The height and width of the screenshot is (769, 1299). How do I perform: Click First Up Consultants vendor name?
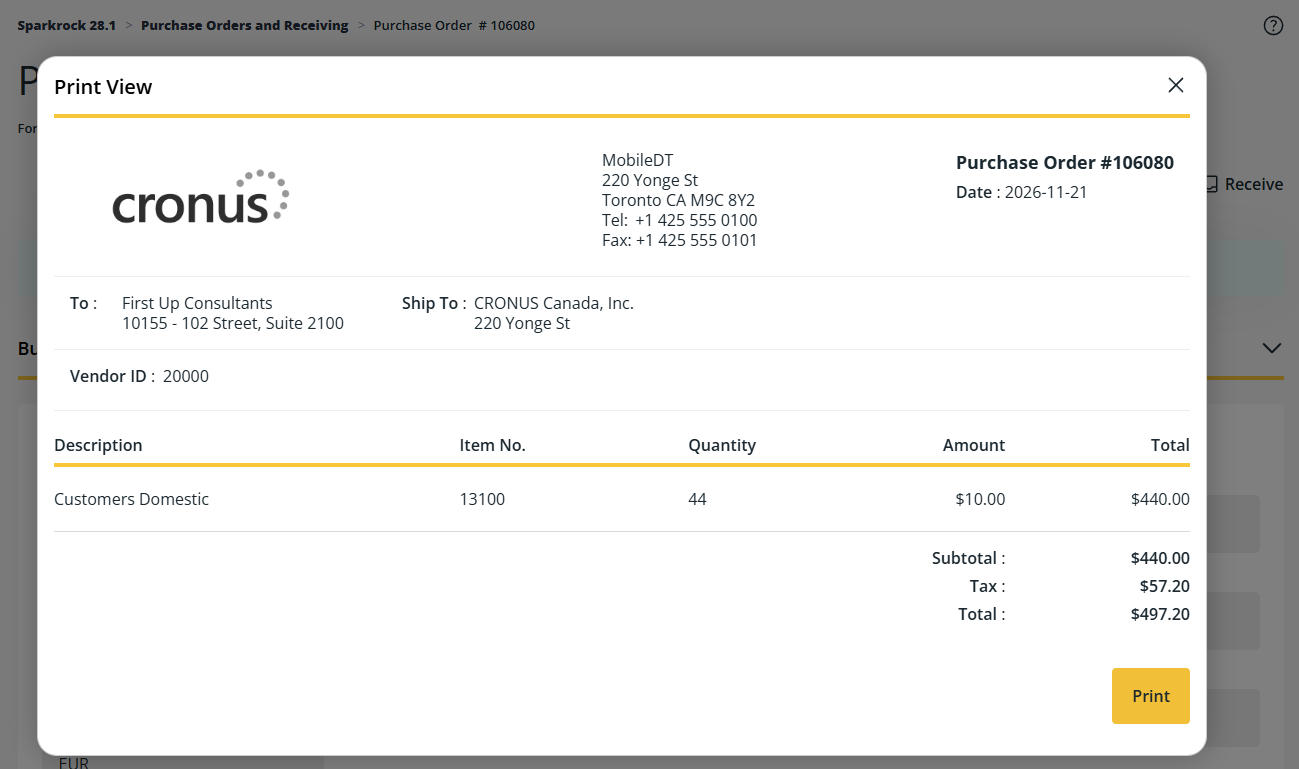(197, 303)
